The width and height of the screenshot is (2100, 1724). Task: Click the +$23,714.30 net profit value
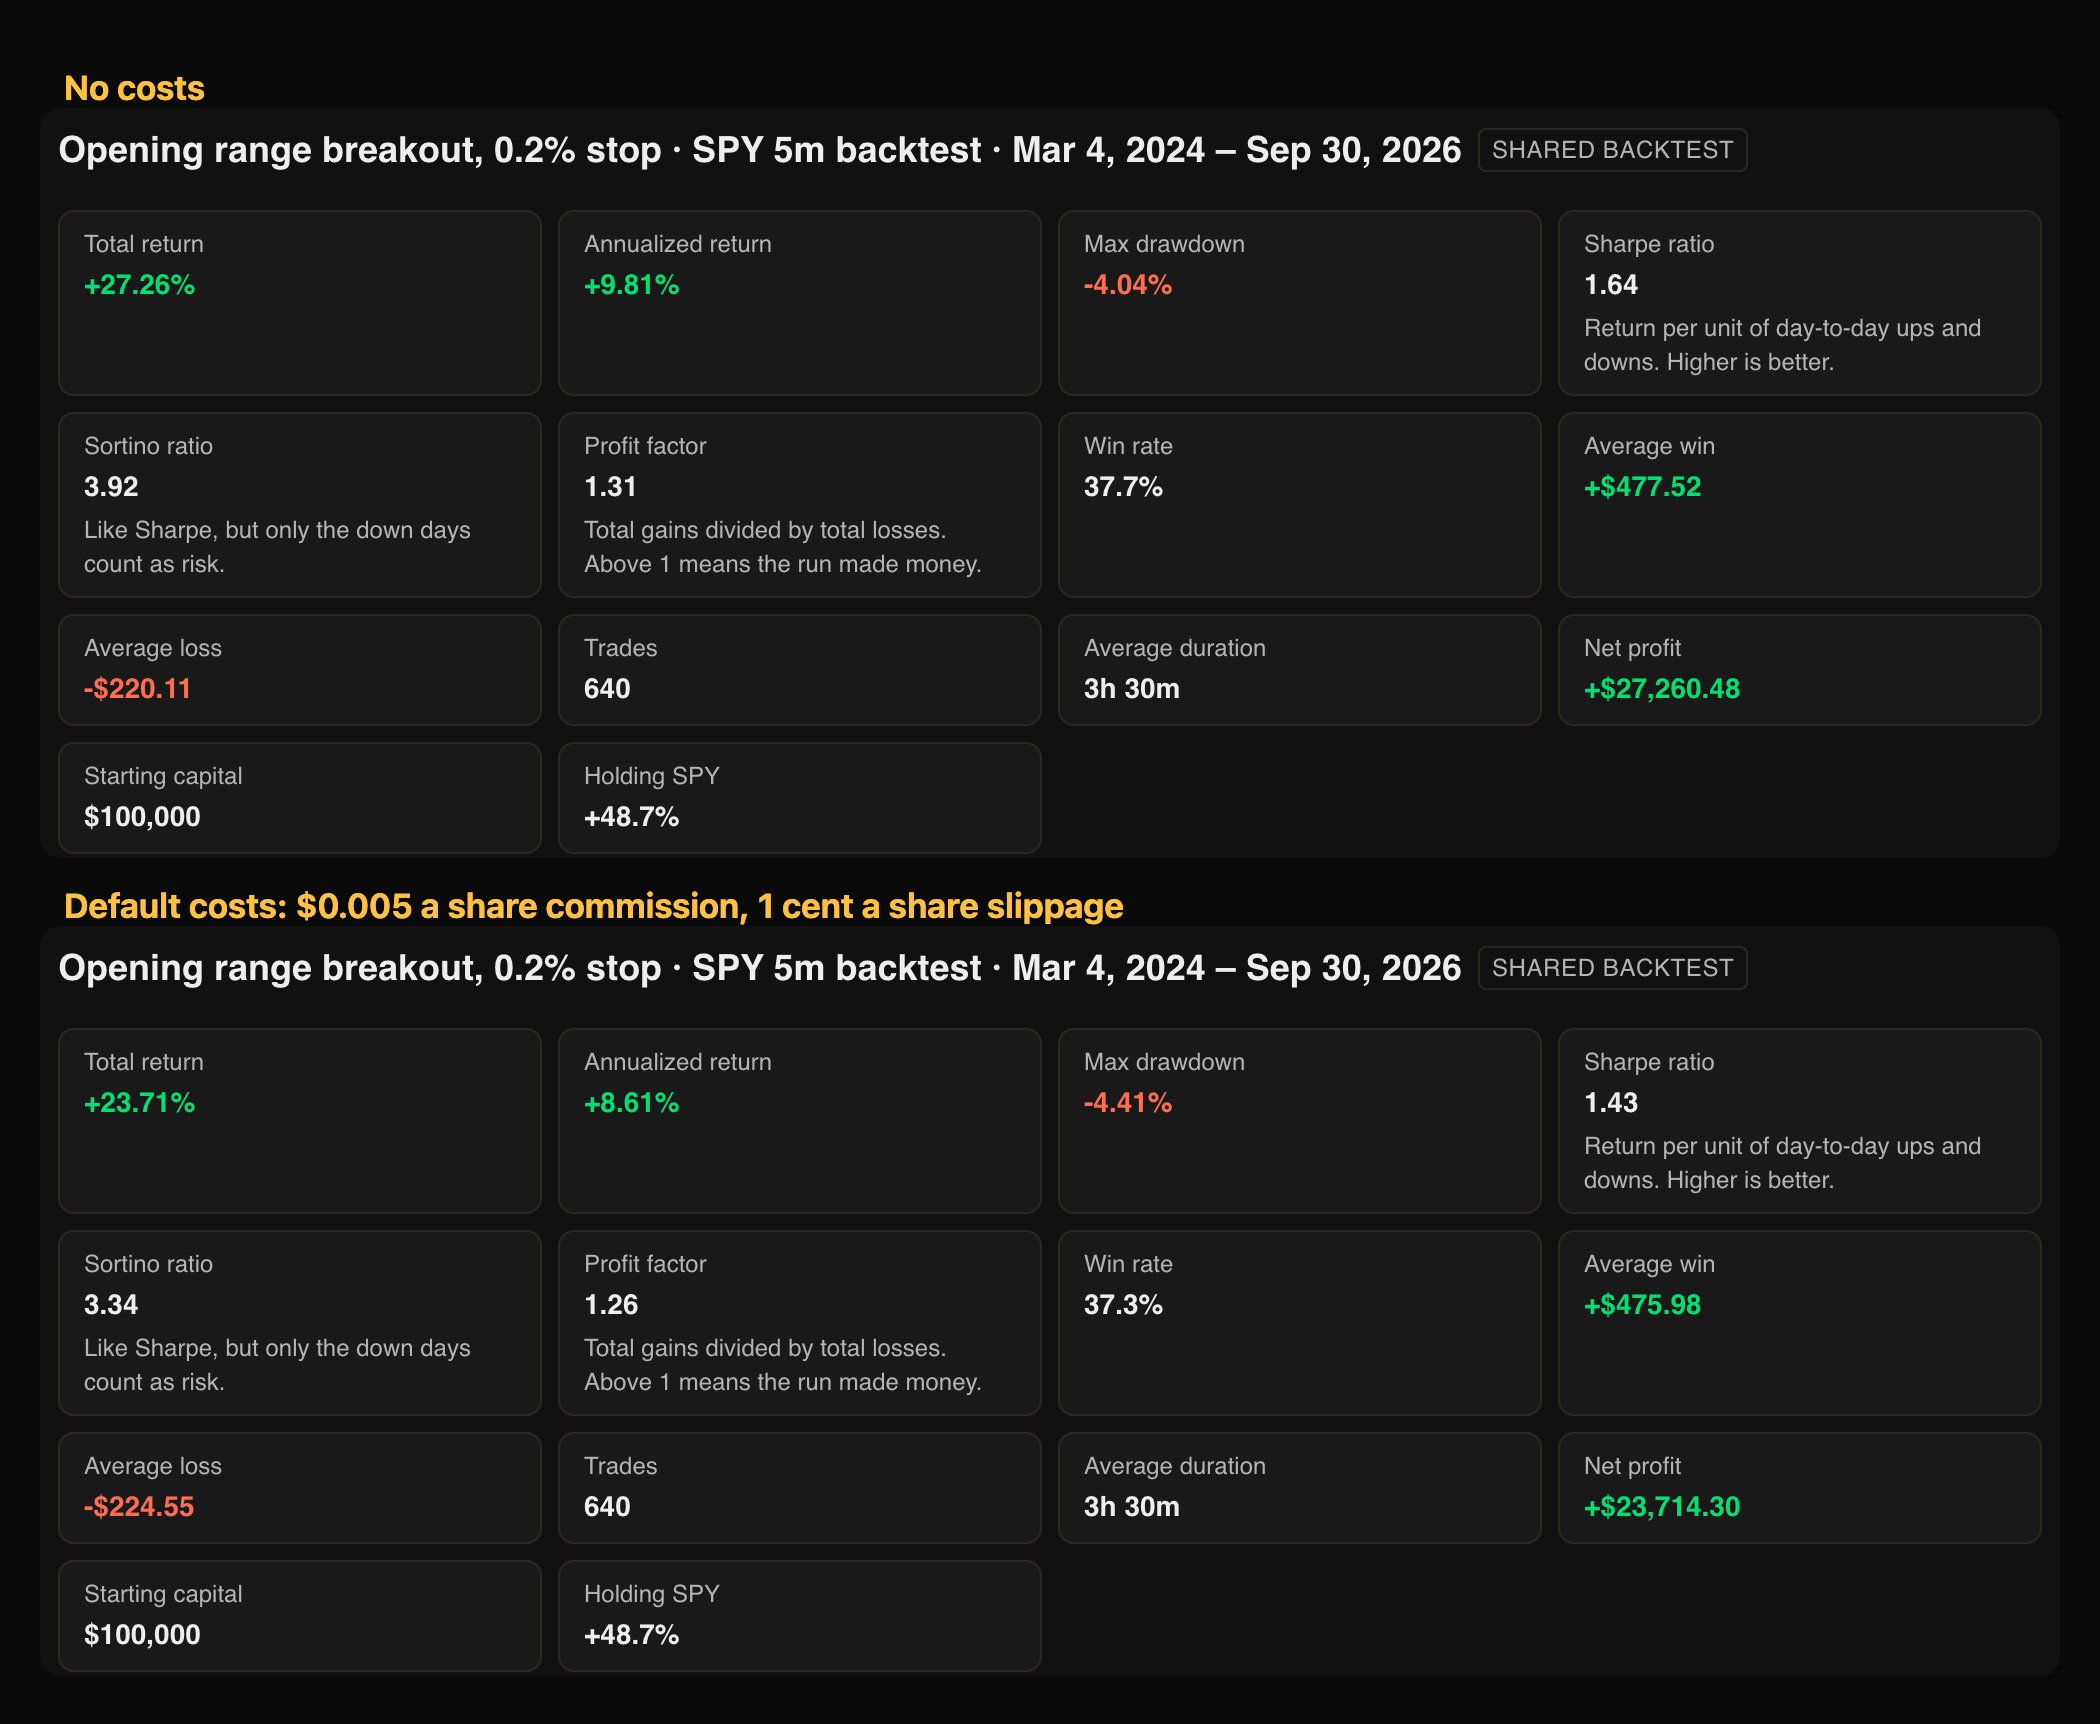1661,1507
